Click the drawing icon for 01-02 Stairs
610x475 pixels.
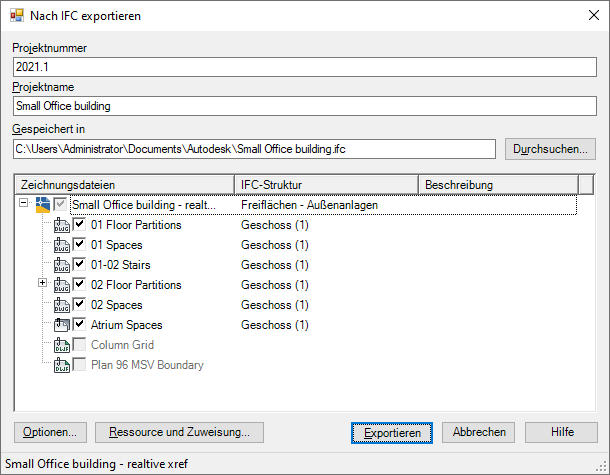[61, 265]
